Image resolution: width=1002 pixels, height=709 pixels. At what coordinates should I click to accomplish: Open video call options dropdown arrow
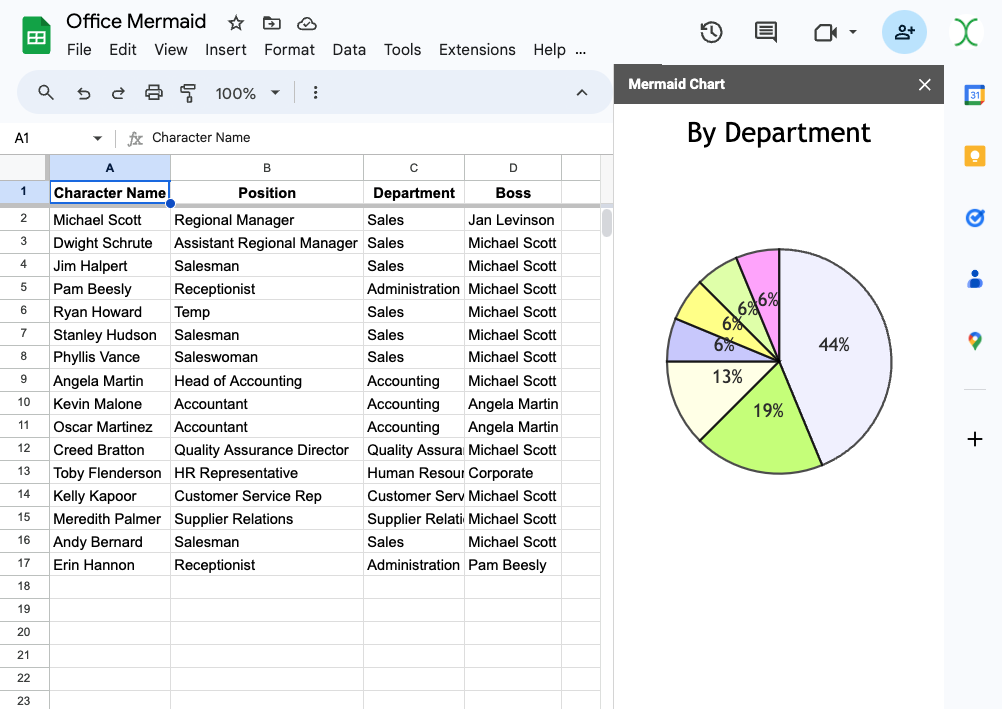853,32
